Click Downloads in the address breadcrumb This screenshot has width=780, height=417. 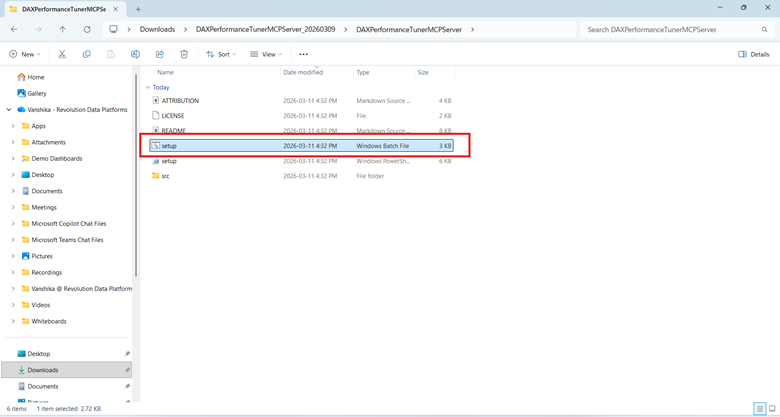(x=157, y=30)
